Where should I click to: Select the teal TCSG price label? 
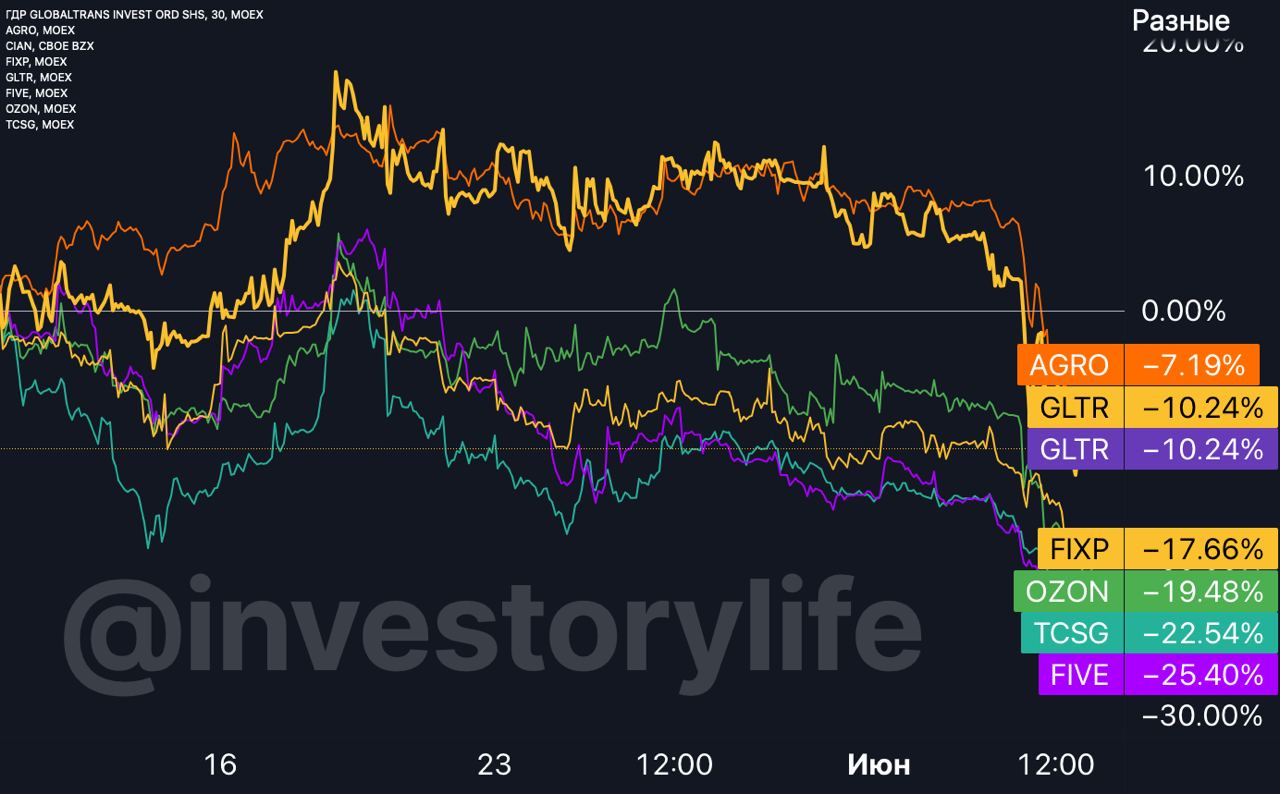pos(1070,633)
